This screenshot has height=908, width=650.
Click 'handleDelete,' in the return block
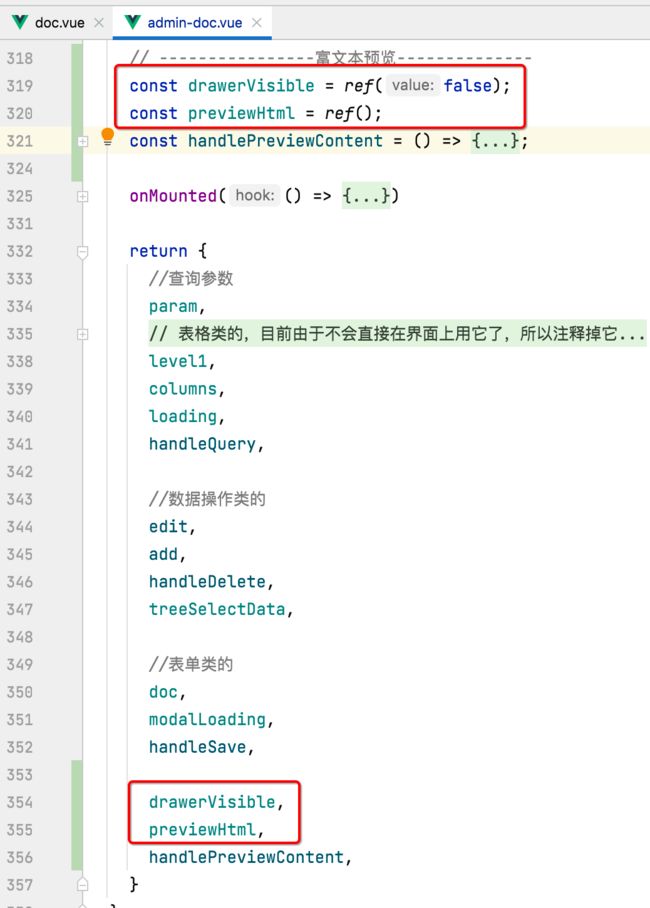(211, 581)
